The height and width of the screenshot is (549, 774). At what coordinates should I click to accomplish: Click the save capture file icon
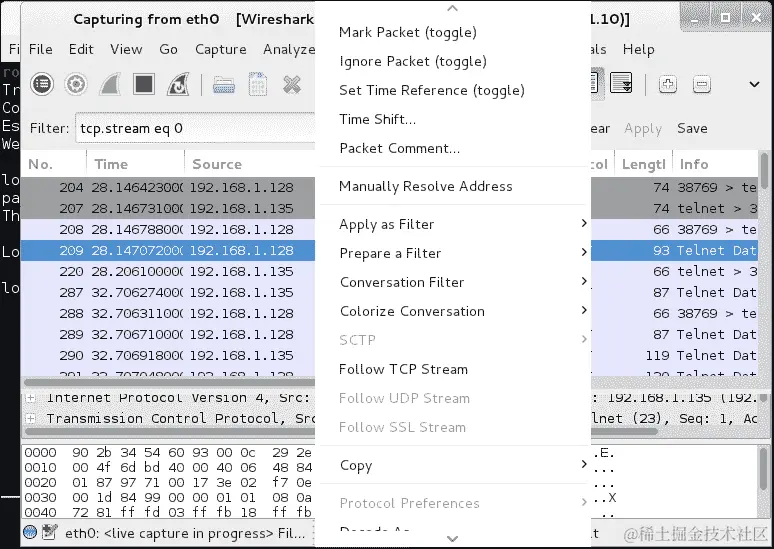point(258,84)
